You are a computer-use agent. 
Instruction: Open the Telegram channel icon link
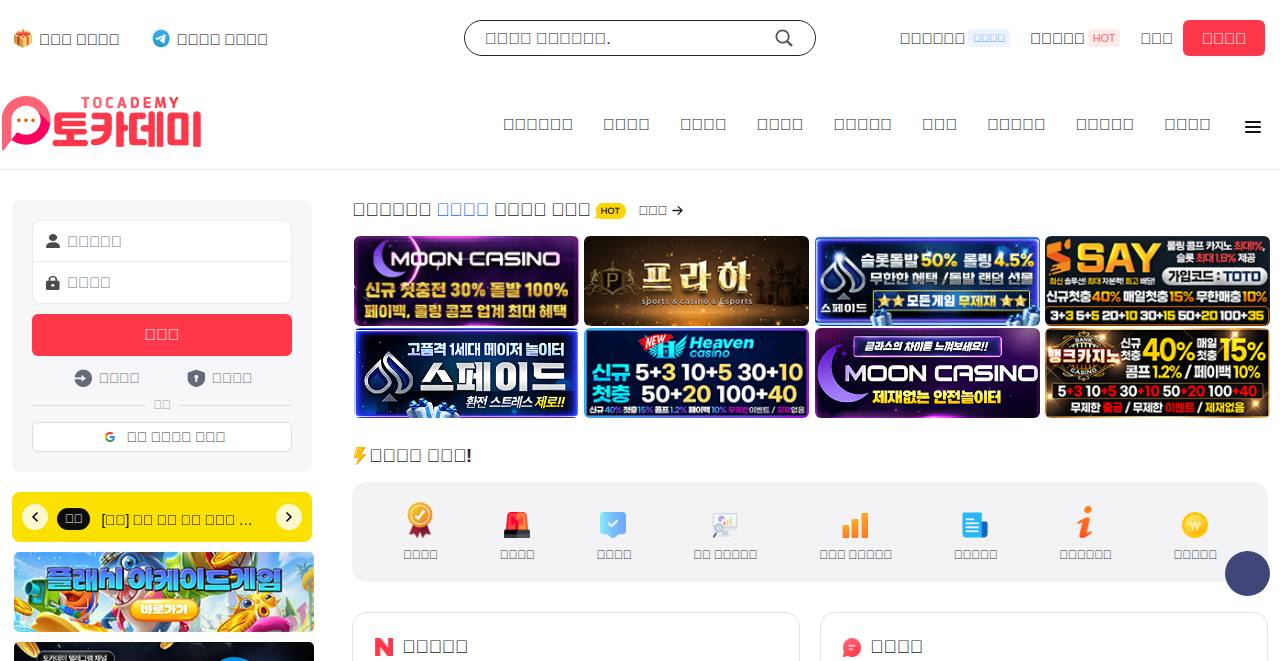[x=210, y=39]
